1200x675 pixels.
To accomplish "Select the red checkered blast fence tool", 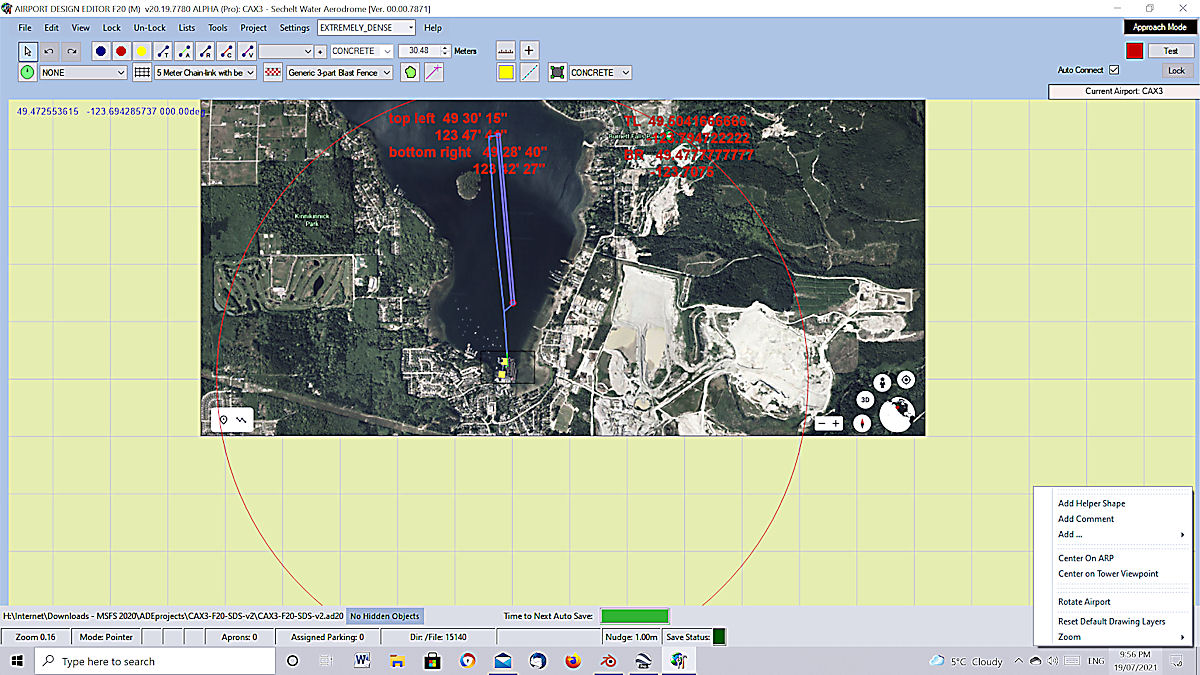I will pyautogui.click(x=272, y=72).
